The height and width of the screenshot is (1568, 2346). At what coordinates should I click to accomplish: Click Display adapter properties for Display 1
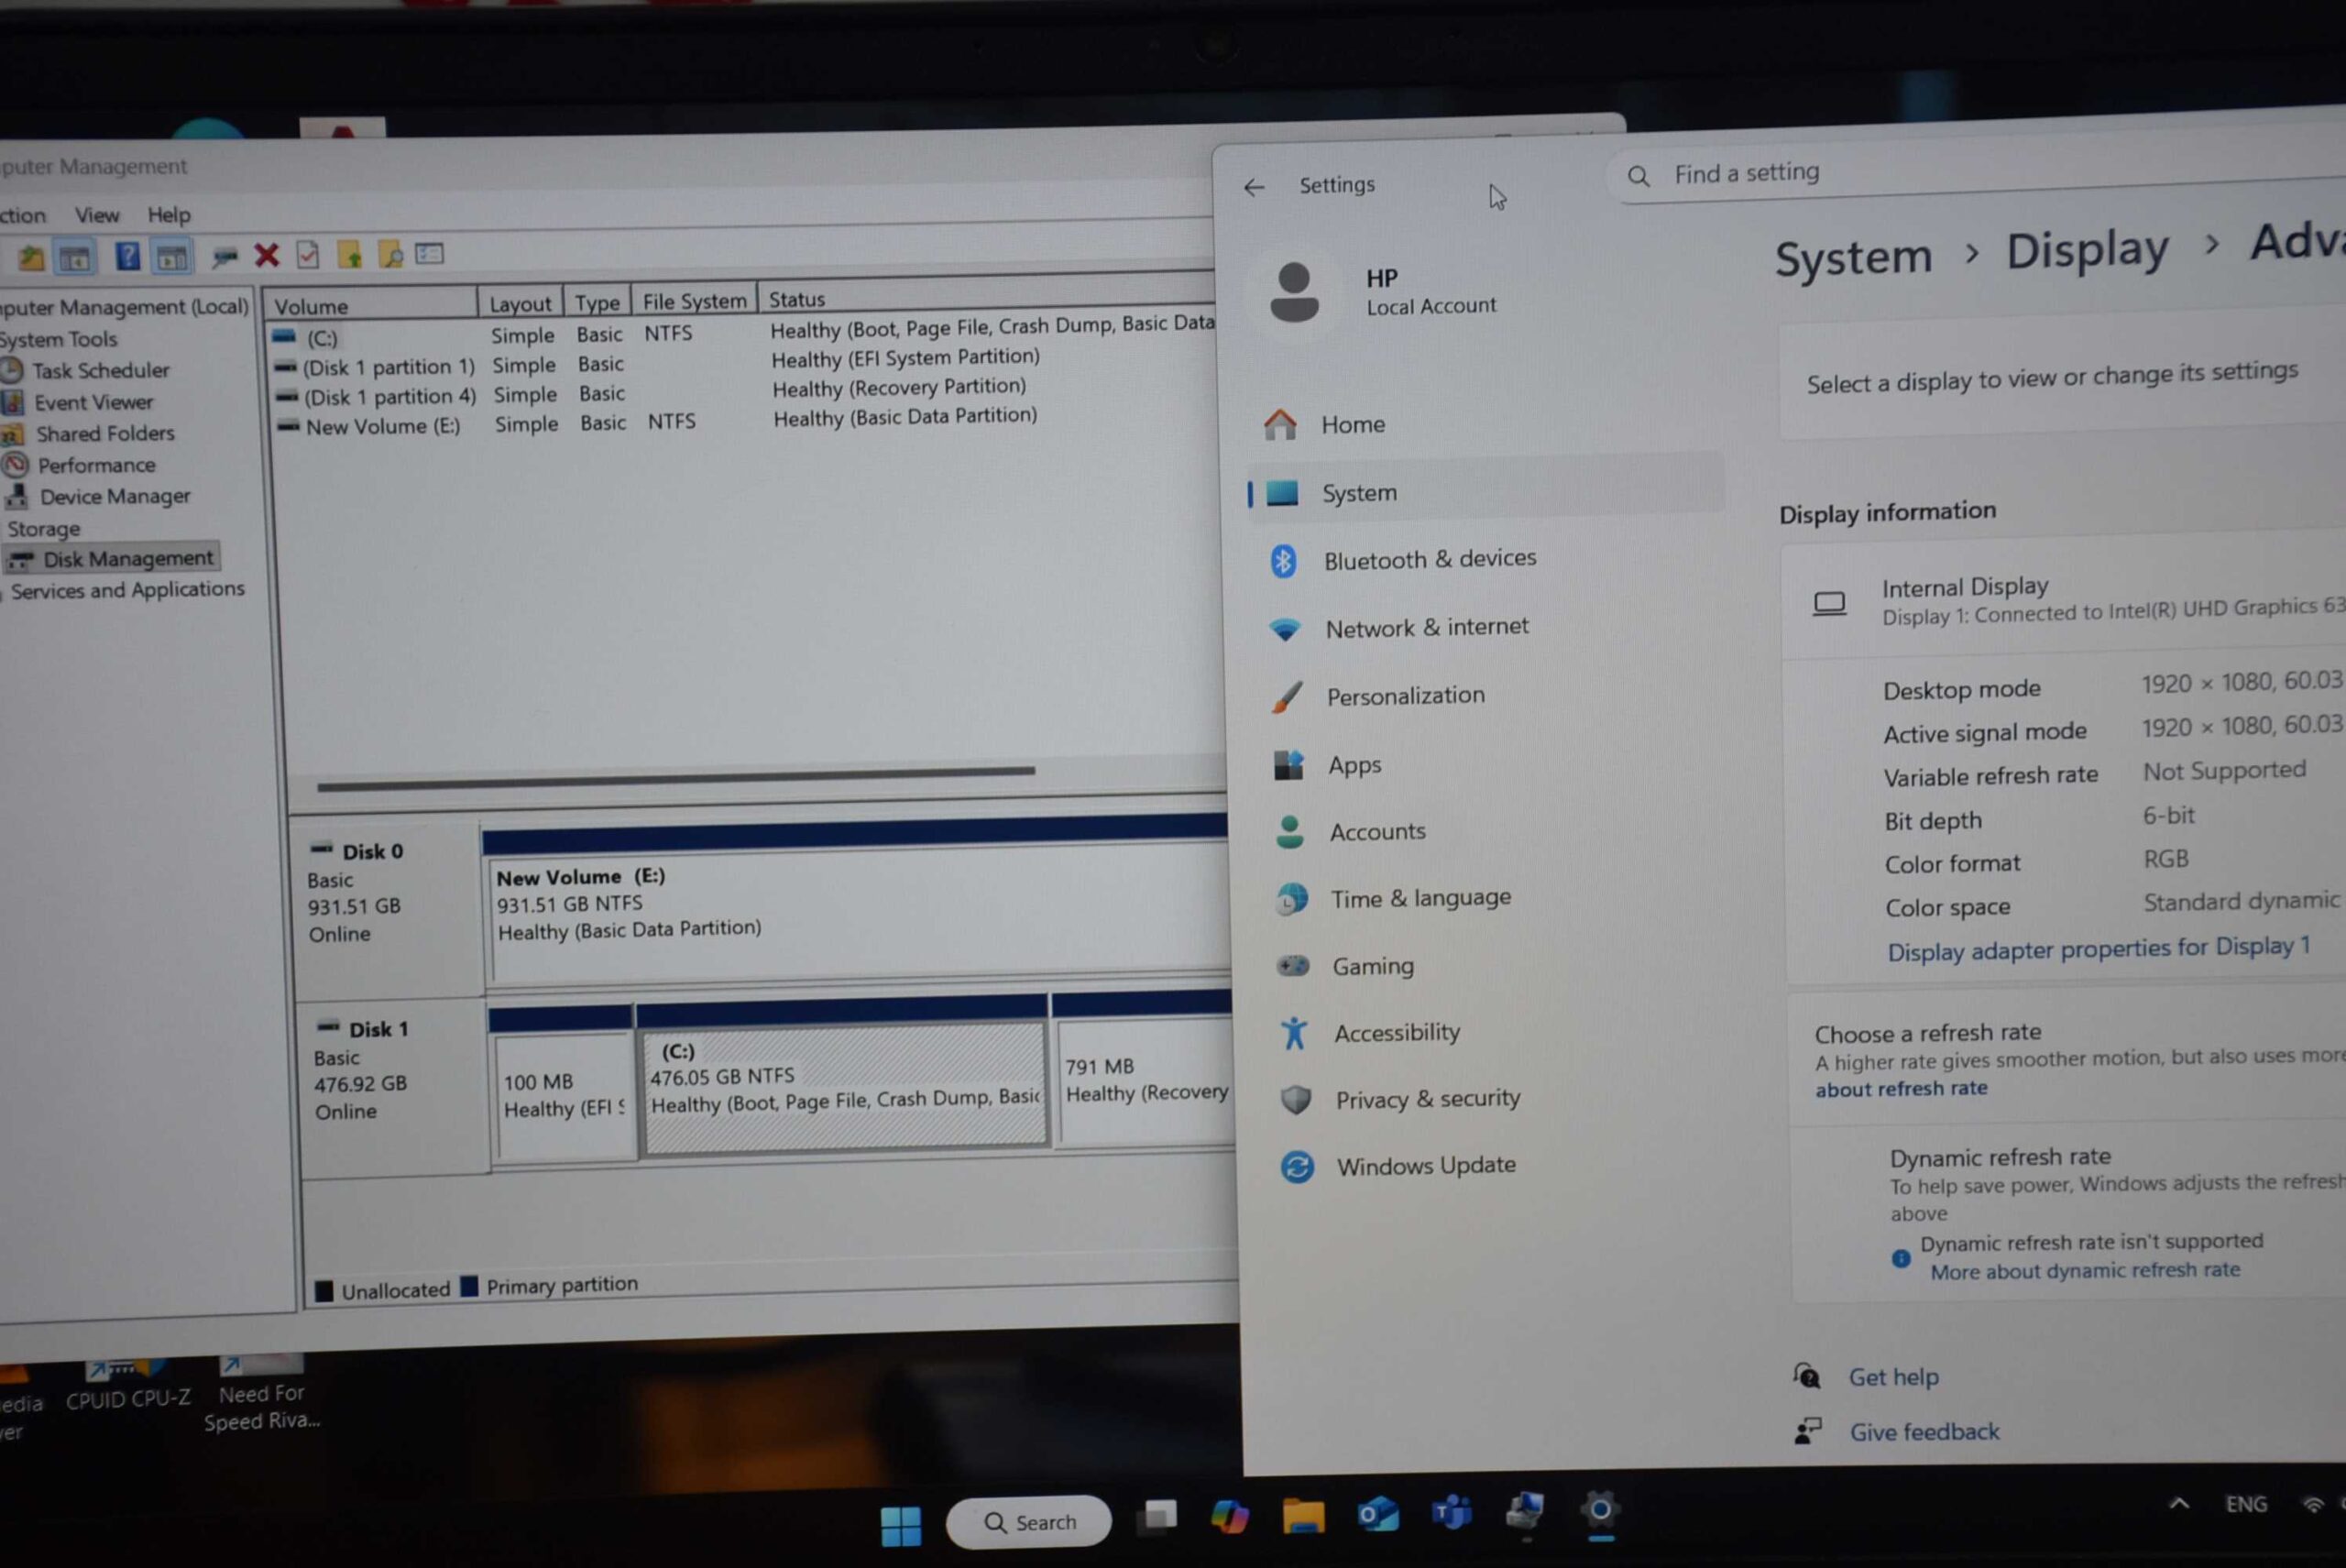(x=2098, y=948)
